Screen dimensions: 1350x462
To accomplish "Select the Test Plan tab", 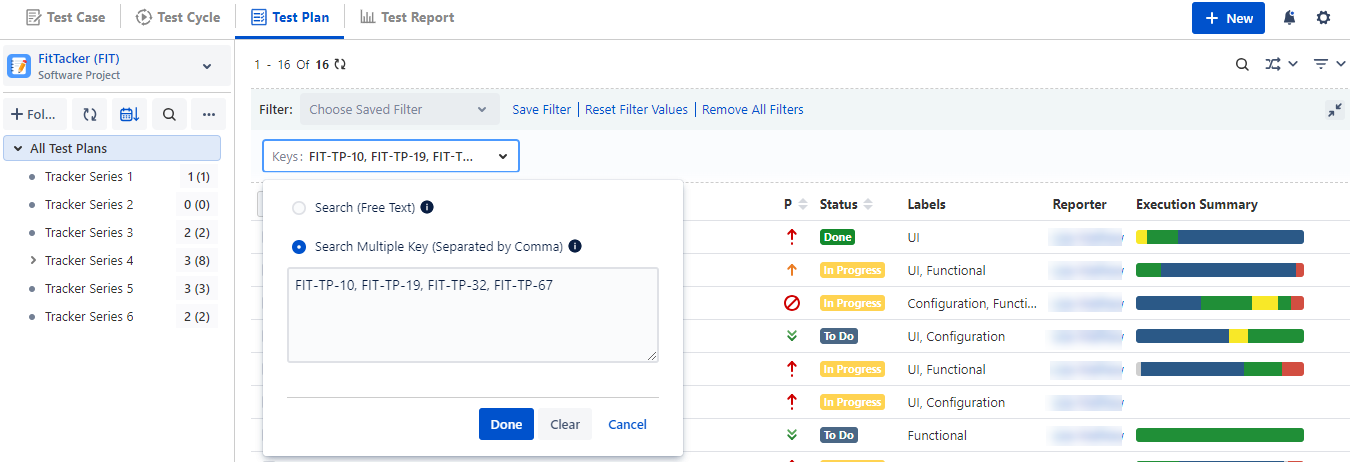I will [290, 17].
